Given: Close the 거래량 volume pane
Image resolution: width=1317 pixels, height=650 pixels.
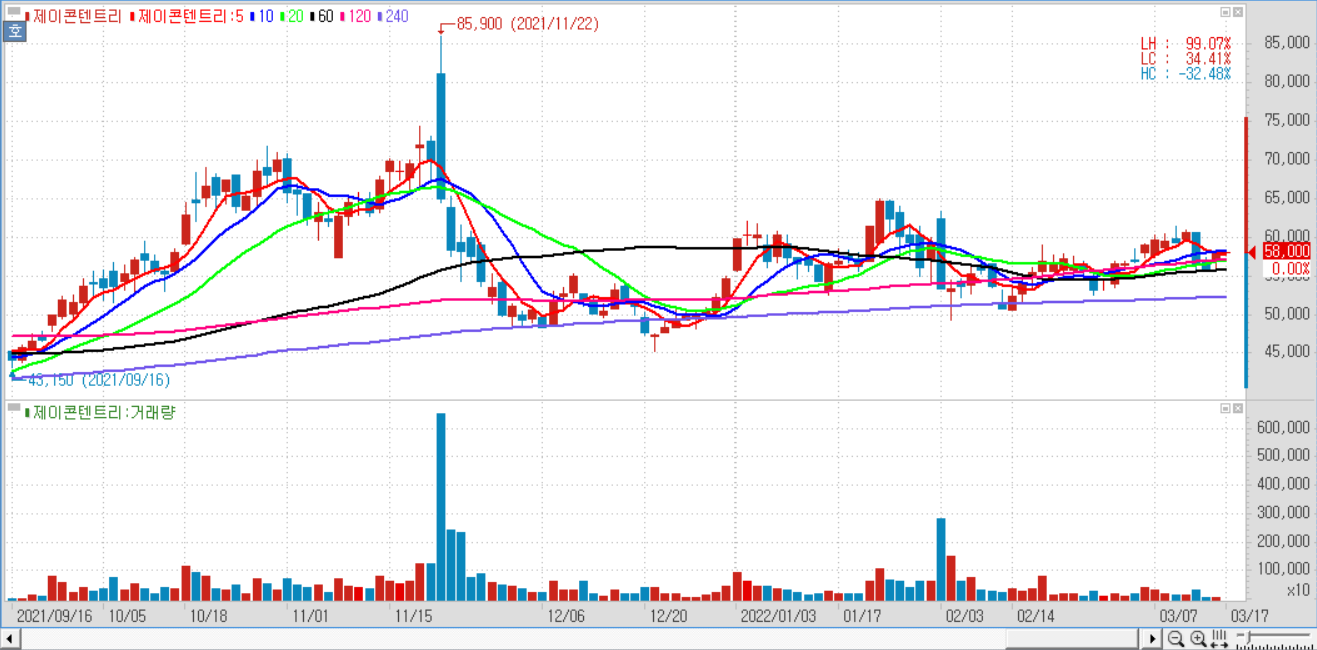Looking at the screenshot, I should (x=1239, y=408).
